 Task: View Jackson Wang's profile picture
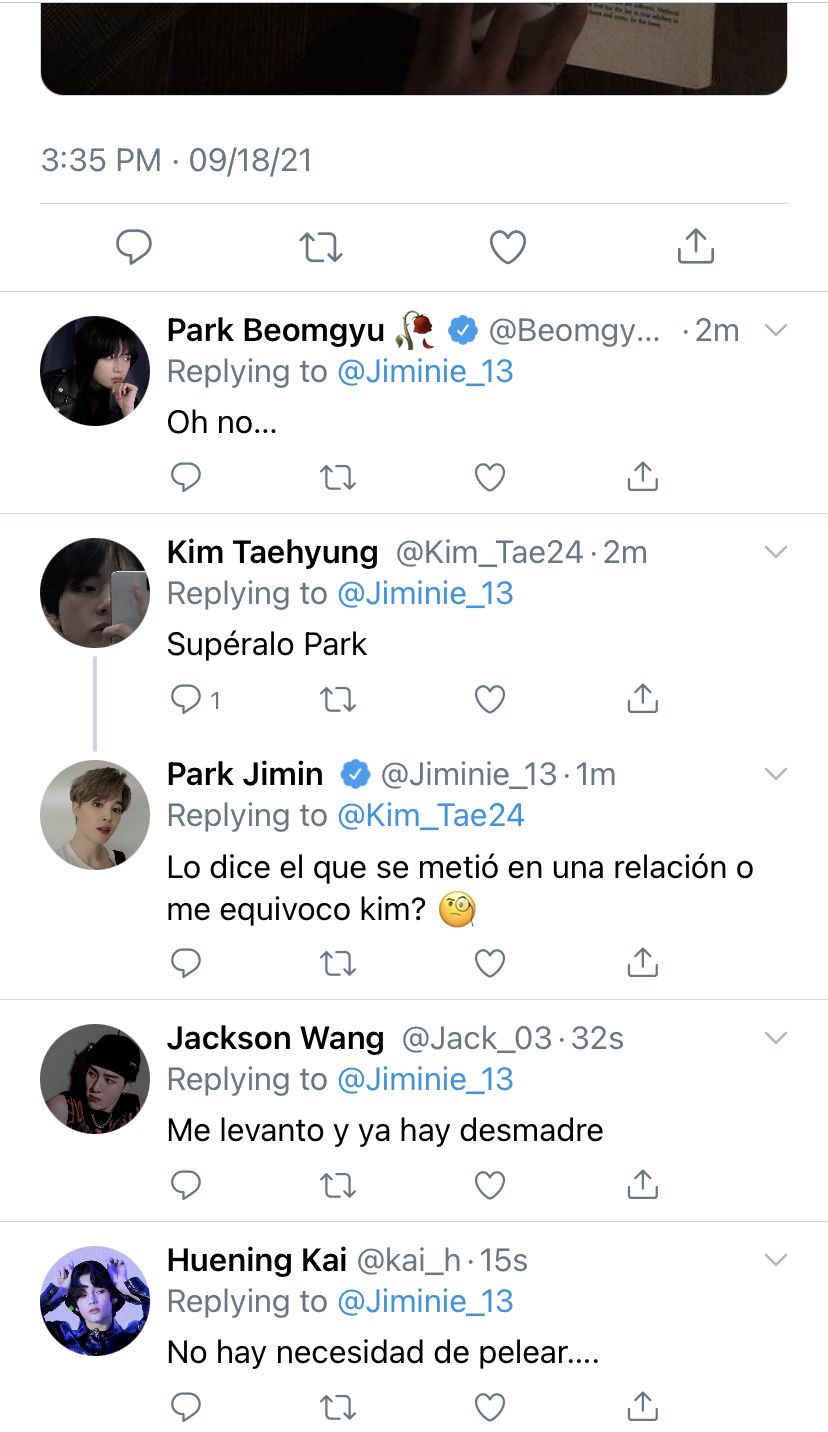(95, 1079)
